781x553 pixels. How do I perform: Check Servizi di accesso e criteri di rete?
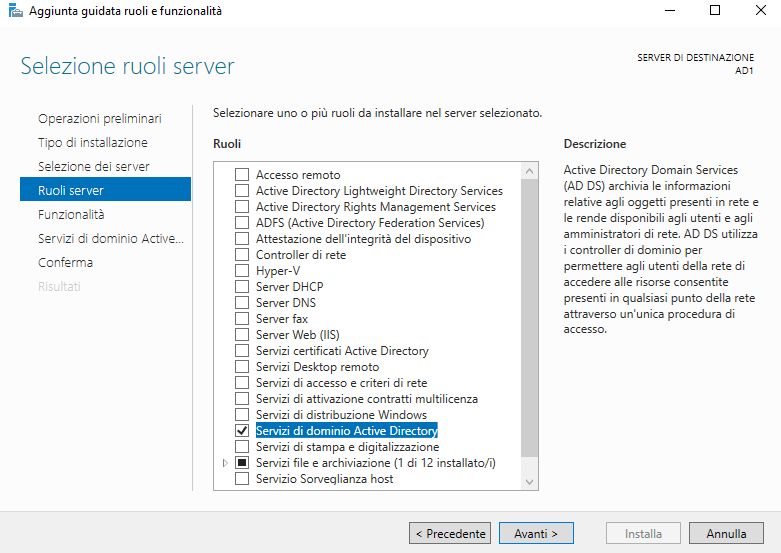tap(242, 383)
